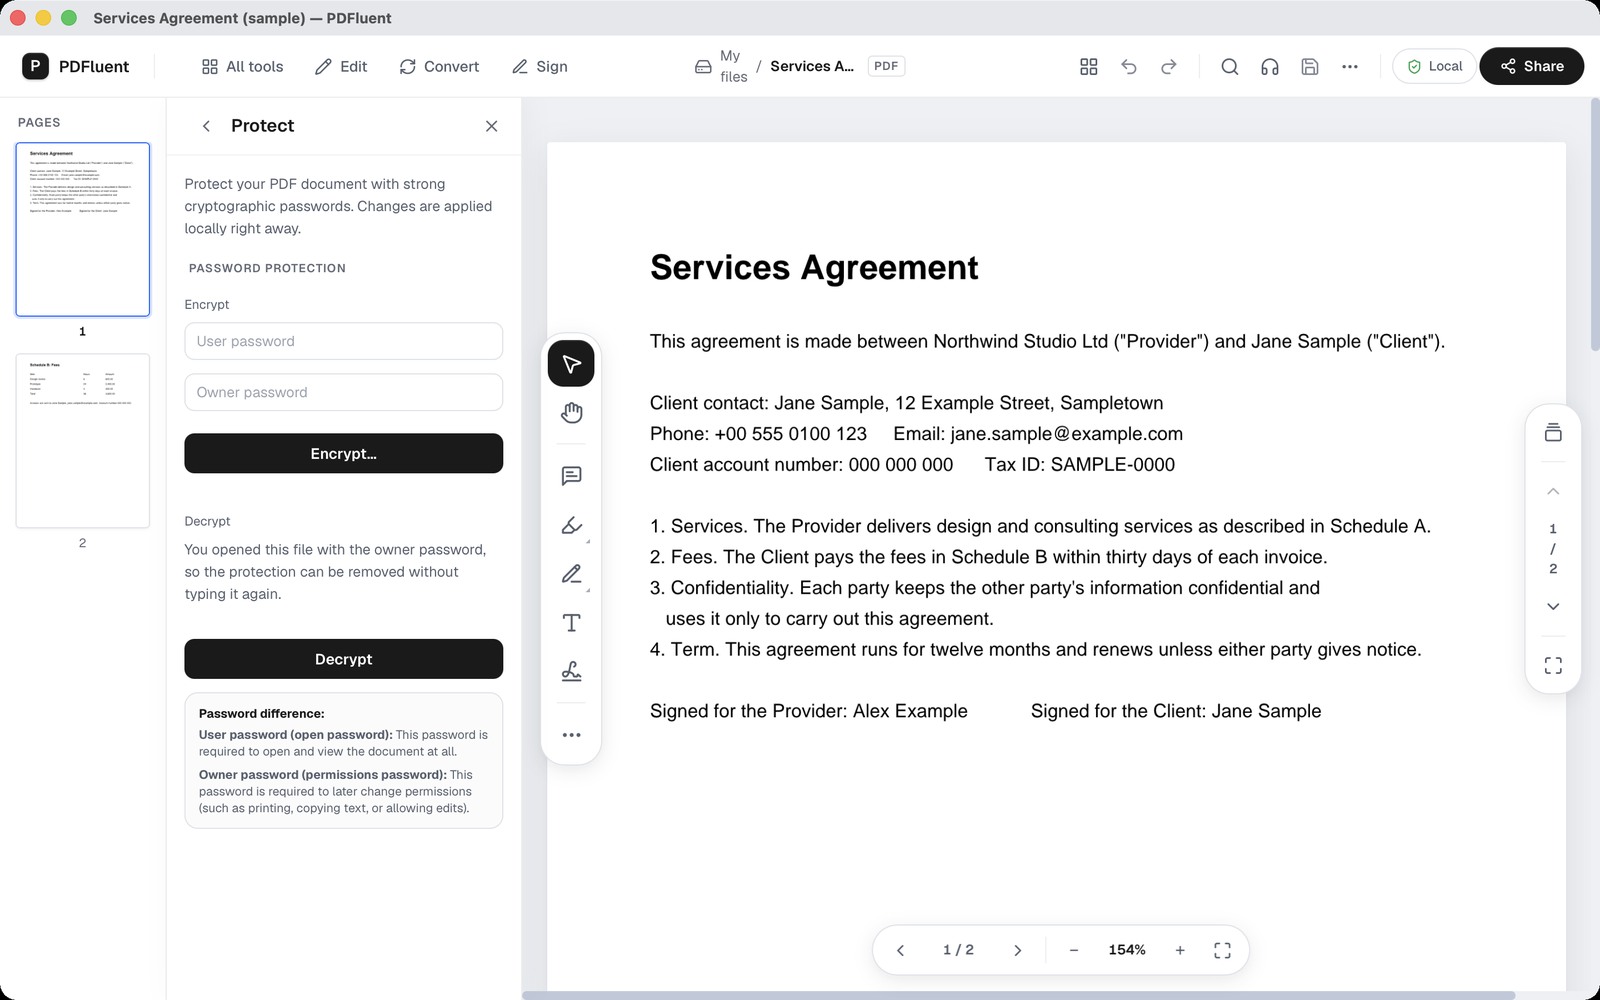
Task: Open the grid view icon in header
Action: (1089, 66)
